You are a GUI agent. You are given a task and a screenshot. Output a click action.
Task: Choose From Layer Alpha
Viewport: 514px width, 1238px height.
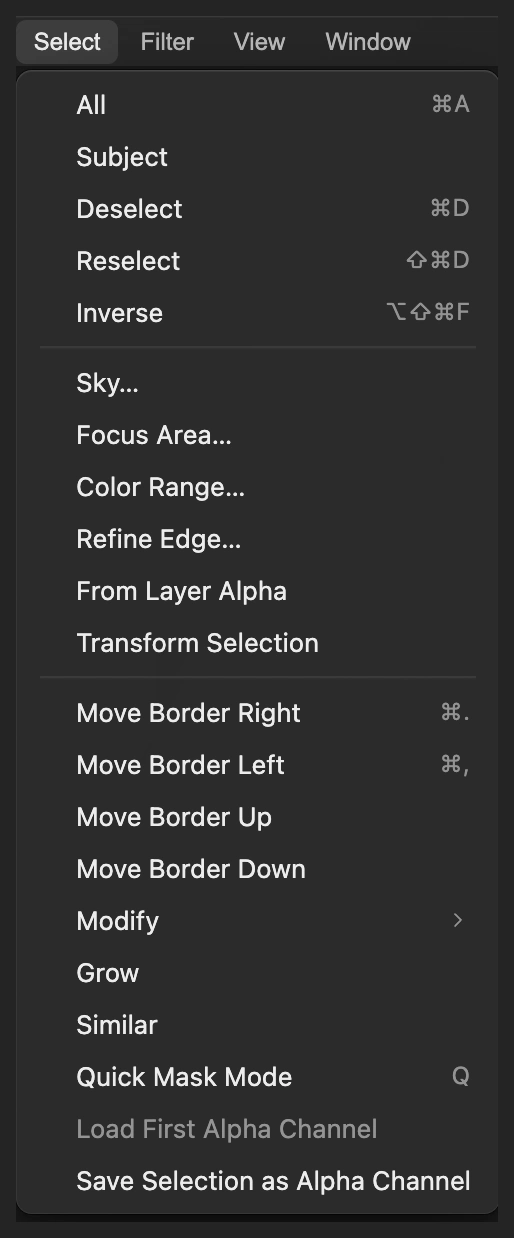258,591
